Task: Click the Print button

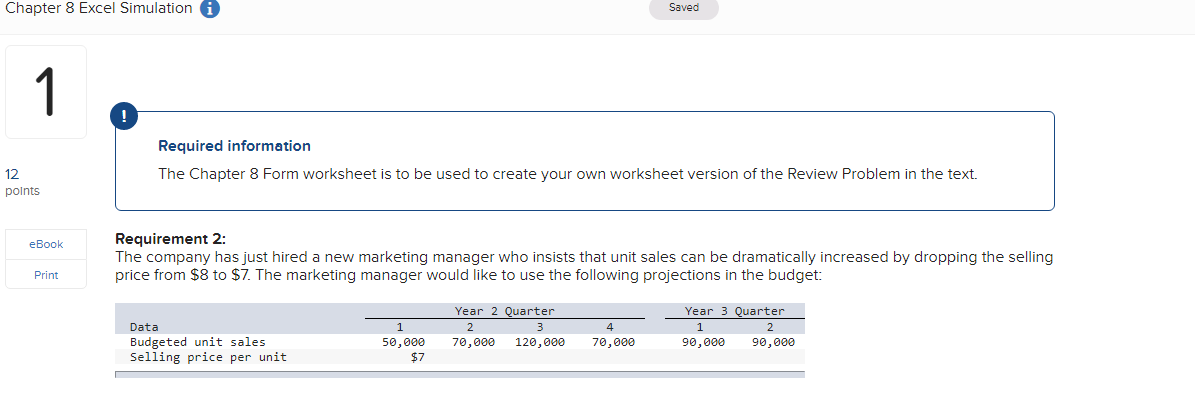Action: (46, 275)
